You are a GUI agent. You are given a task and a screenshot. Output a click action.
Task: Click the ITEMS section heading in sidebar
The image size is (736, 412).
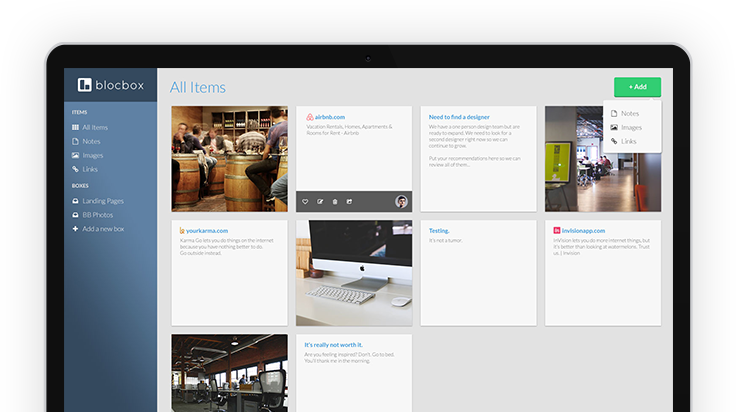coord(79,112)
